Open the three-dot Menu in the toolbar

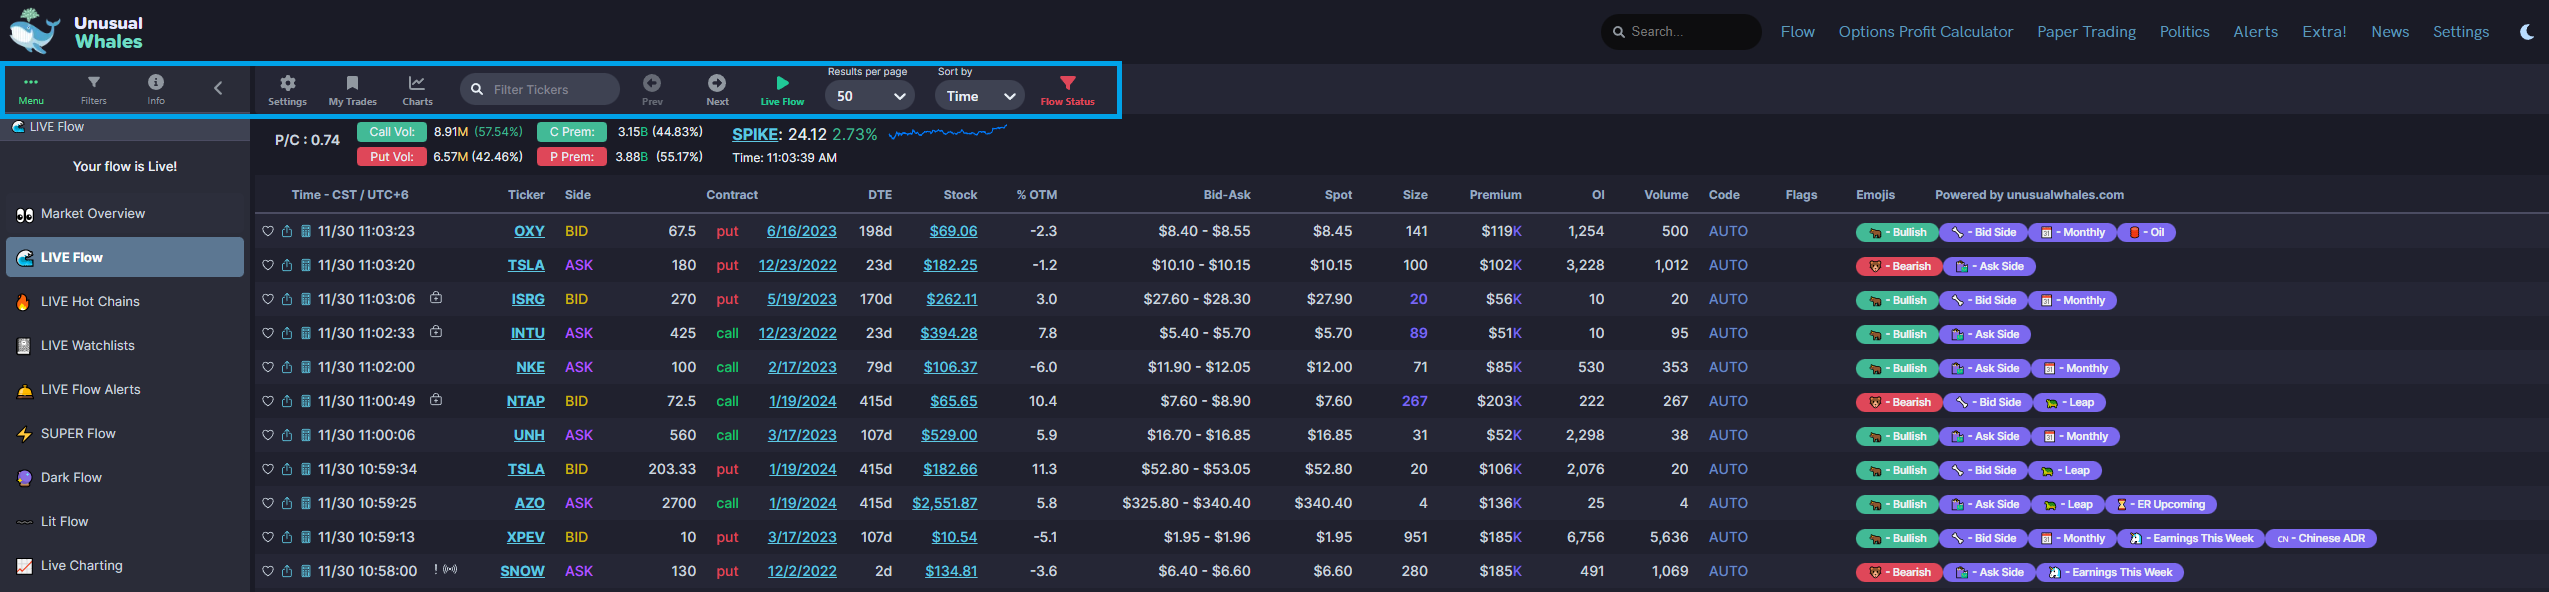coord(31,90)
